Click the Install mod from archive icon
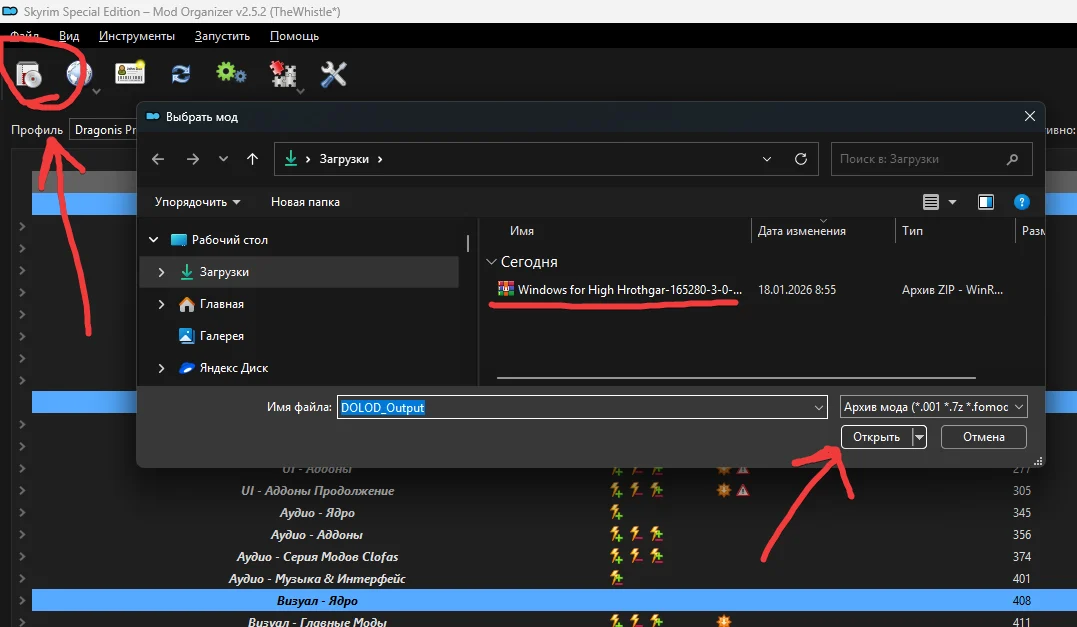This screenshot has width=1077, height=627. (x=30, y=74)
